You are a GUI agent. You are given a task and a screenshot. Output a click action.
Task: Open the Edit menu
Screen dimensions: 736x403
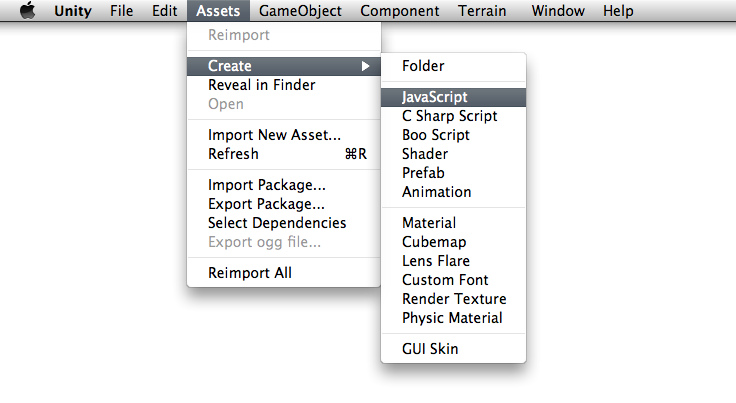[x=164, y=10]
